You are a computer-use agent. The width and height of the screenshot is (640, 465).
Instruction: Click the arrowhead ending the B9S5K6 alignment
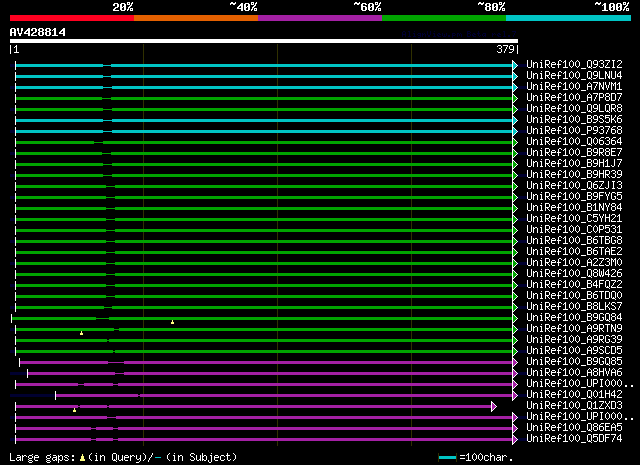[x=515, y=120]
